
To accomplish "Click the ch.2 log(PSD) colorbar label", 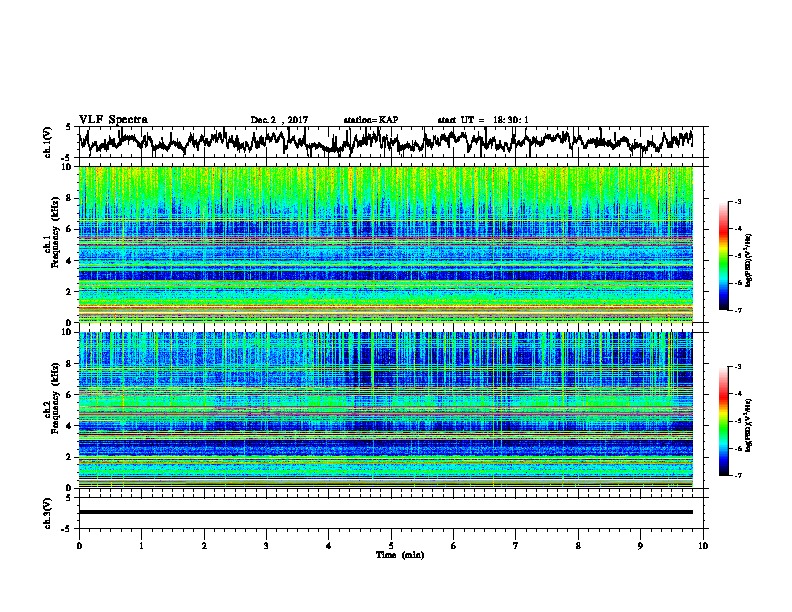I will point(749,425).
